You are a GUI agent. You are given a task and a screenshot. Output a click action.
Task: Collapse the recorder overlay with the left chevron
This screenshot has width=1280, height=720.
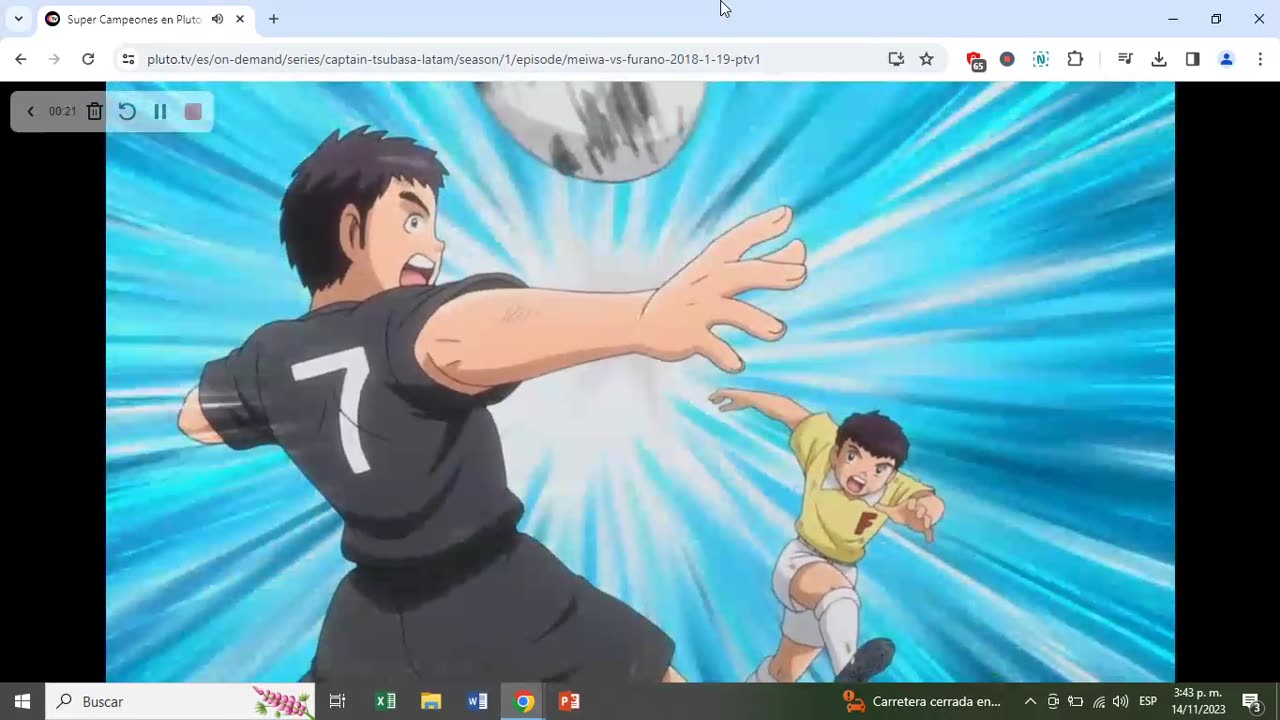30,111
